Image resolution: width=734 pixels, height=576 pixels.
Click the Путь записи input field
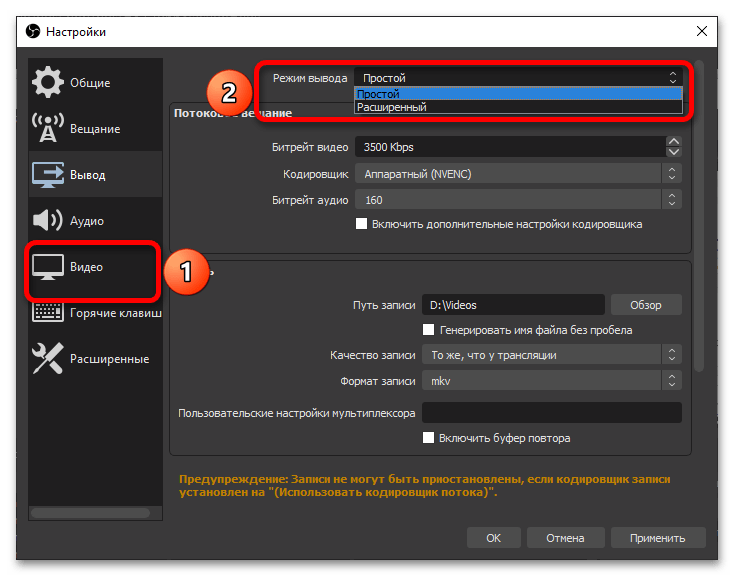click(514, 305)
